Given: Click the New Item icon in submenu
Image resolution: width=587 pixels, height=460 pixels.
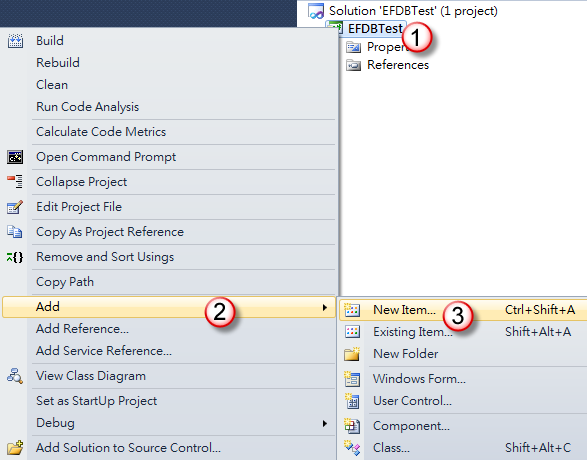Looking at the screenshot, I should (352, 310).
